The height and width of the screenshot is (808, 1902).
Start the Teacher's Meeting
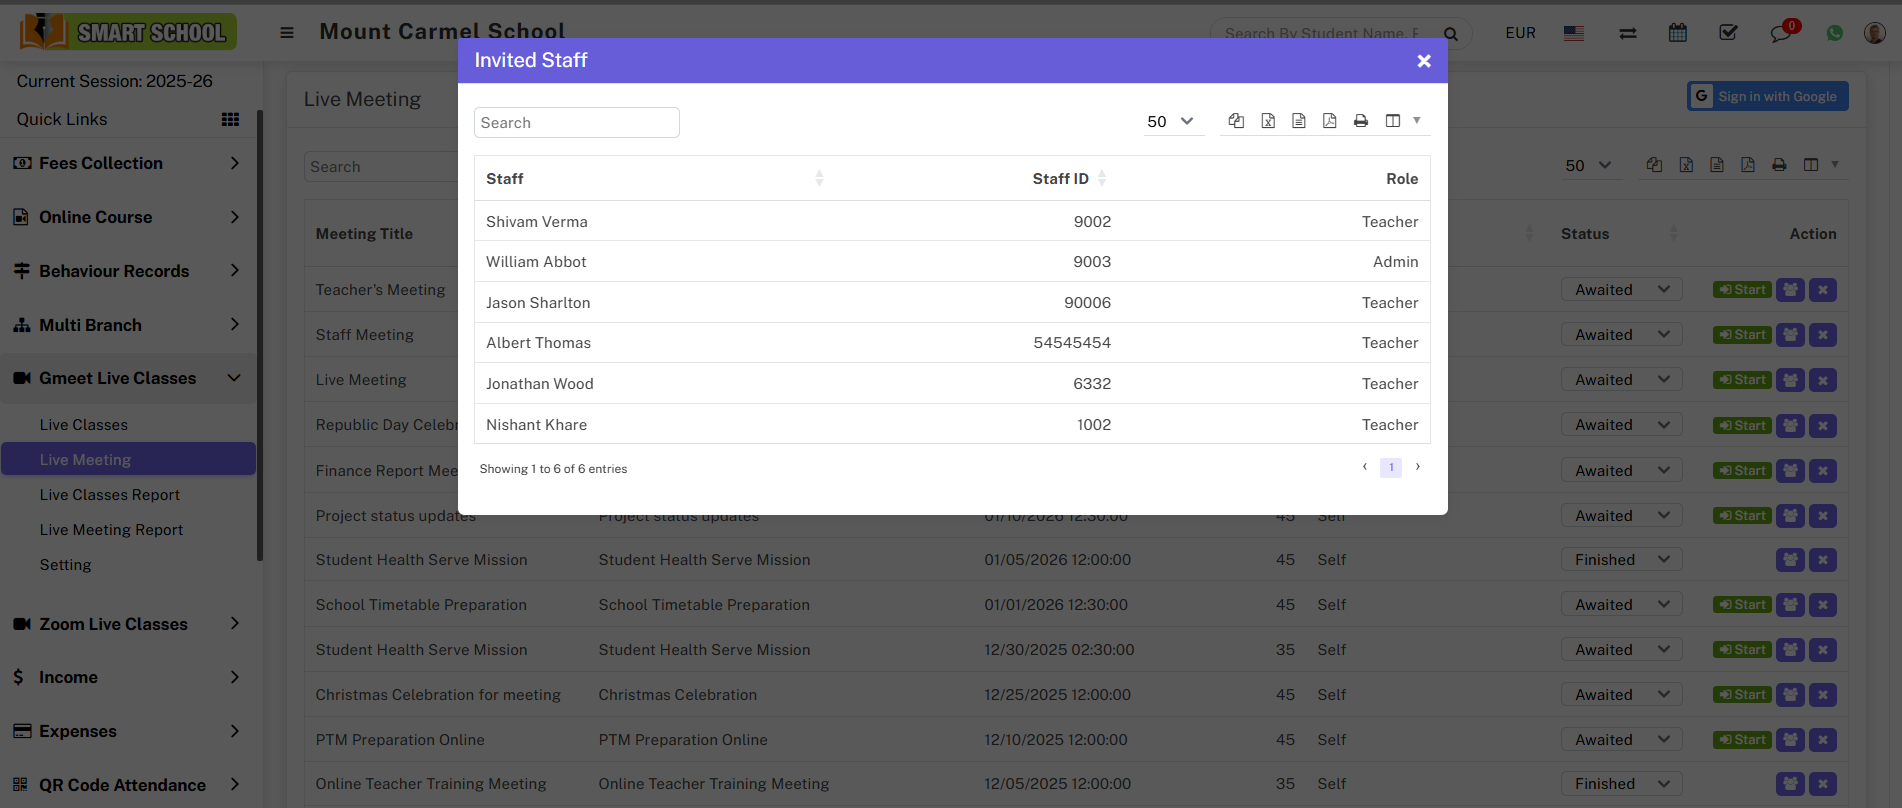[1742, 290]
